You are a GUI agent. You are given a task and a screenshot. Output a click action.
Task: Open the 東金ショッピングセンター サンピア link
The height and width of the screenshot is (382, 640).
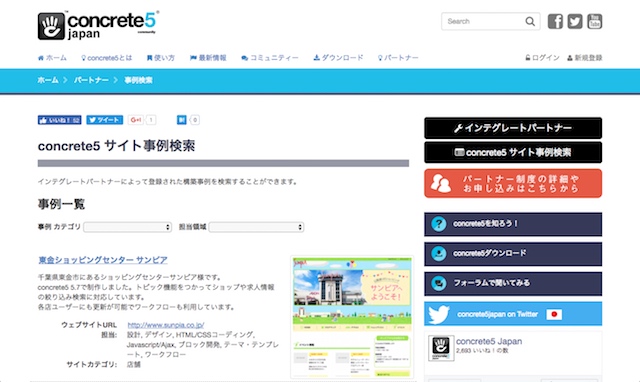point(103,260)
